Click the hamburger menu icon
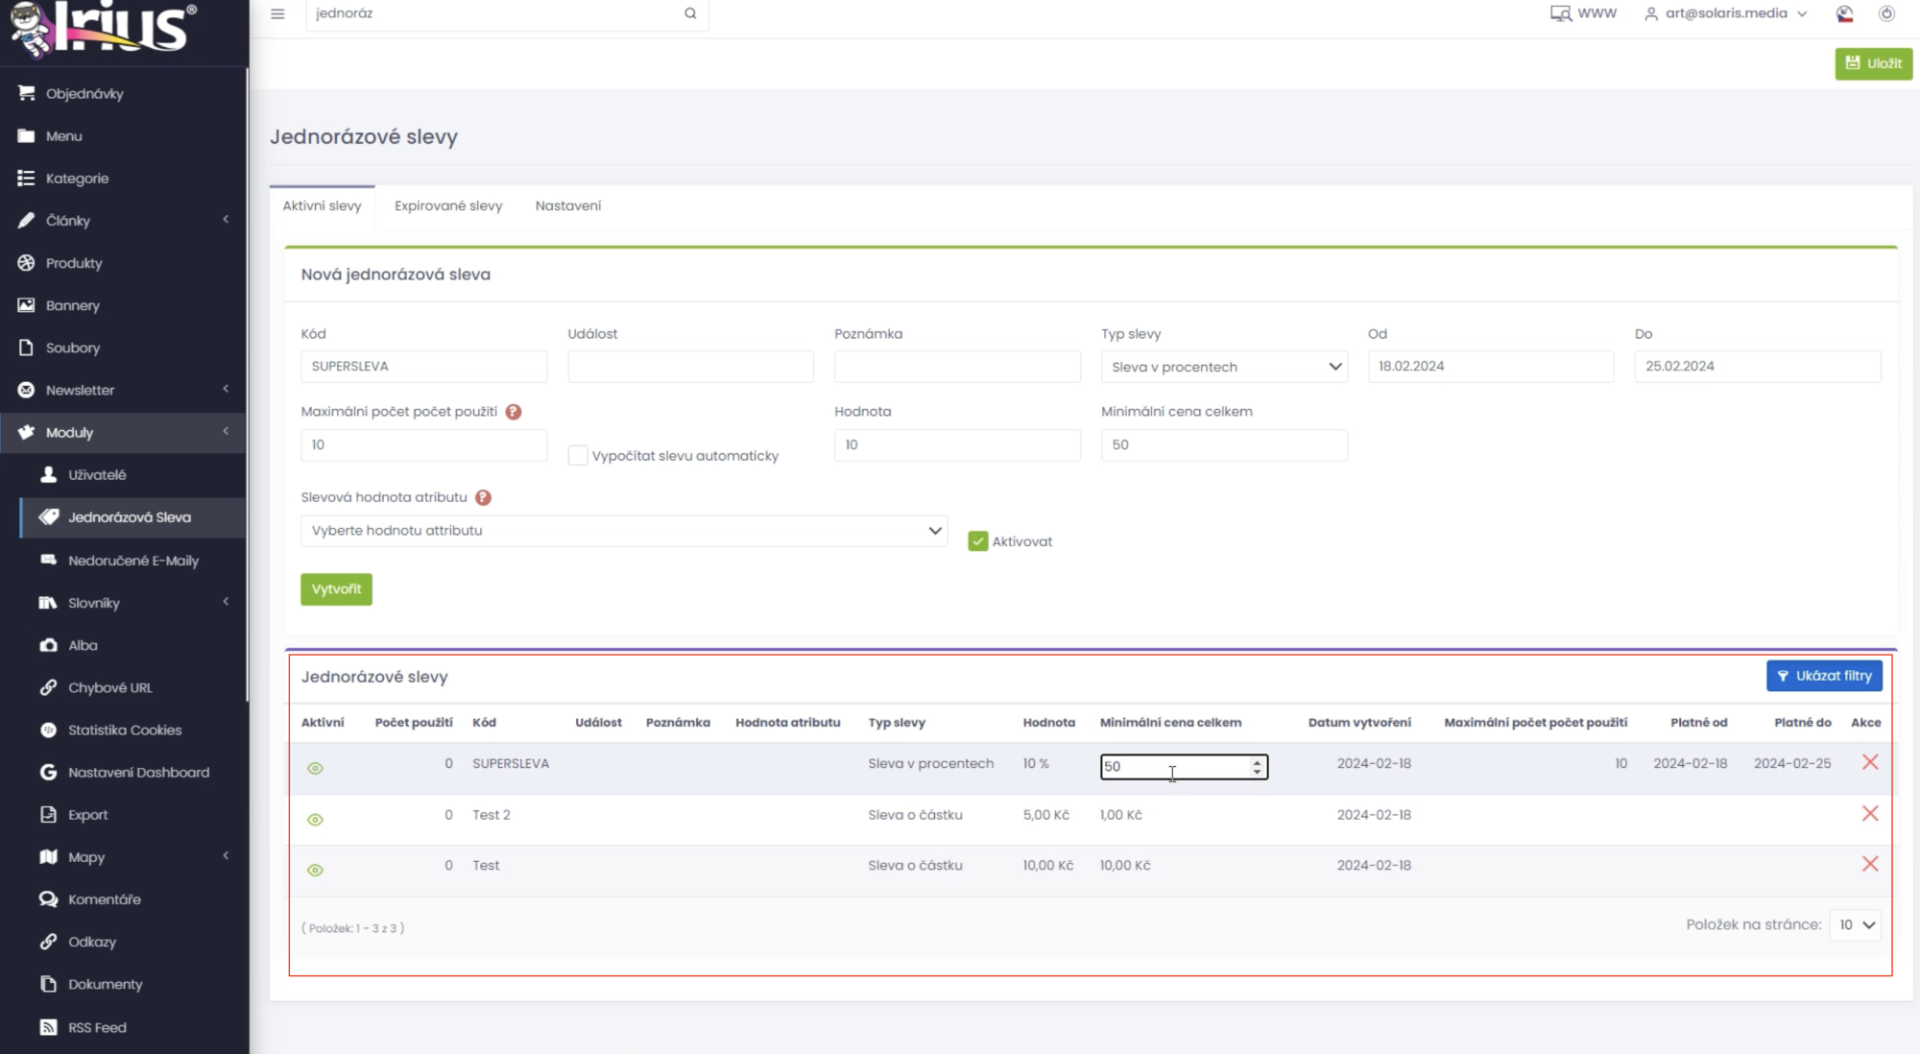The image size is (1920, 1054). (x=278, y=14)
